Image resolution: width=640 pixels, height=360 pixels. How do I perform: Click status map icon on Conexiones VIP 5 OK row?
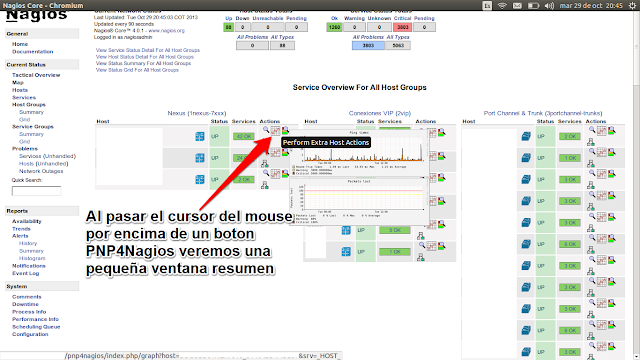click(421, 236)
